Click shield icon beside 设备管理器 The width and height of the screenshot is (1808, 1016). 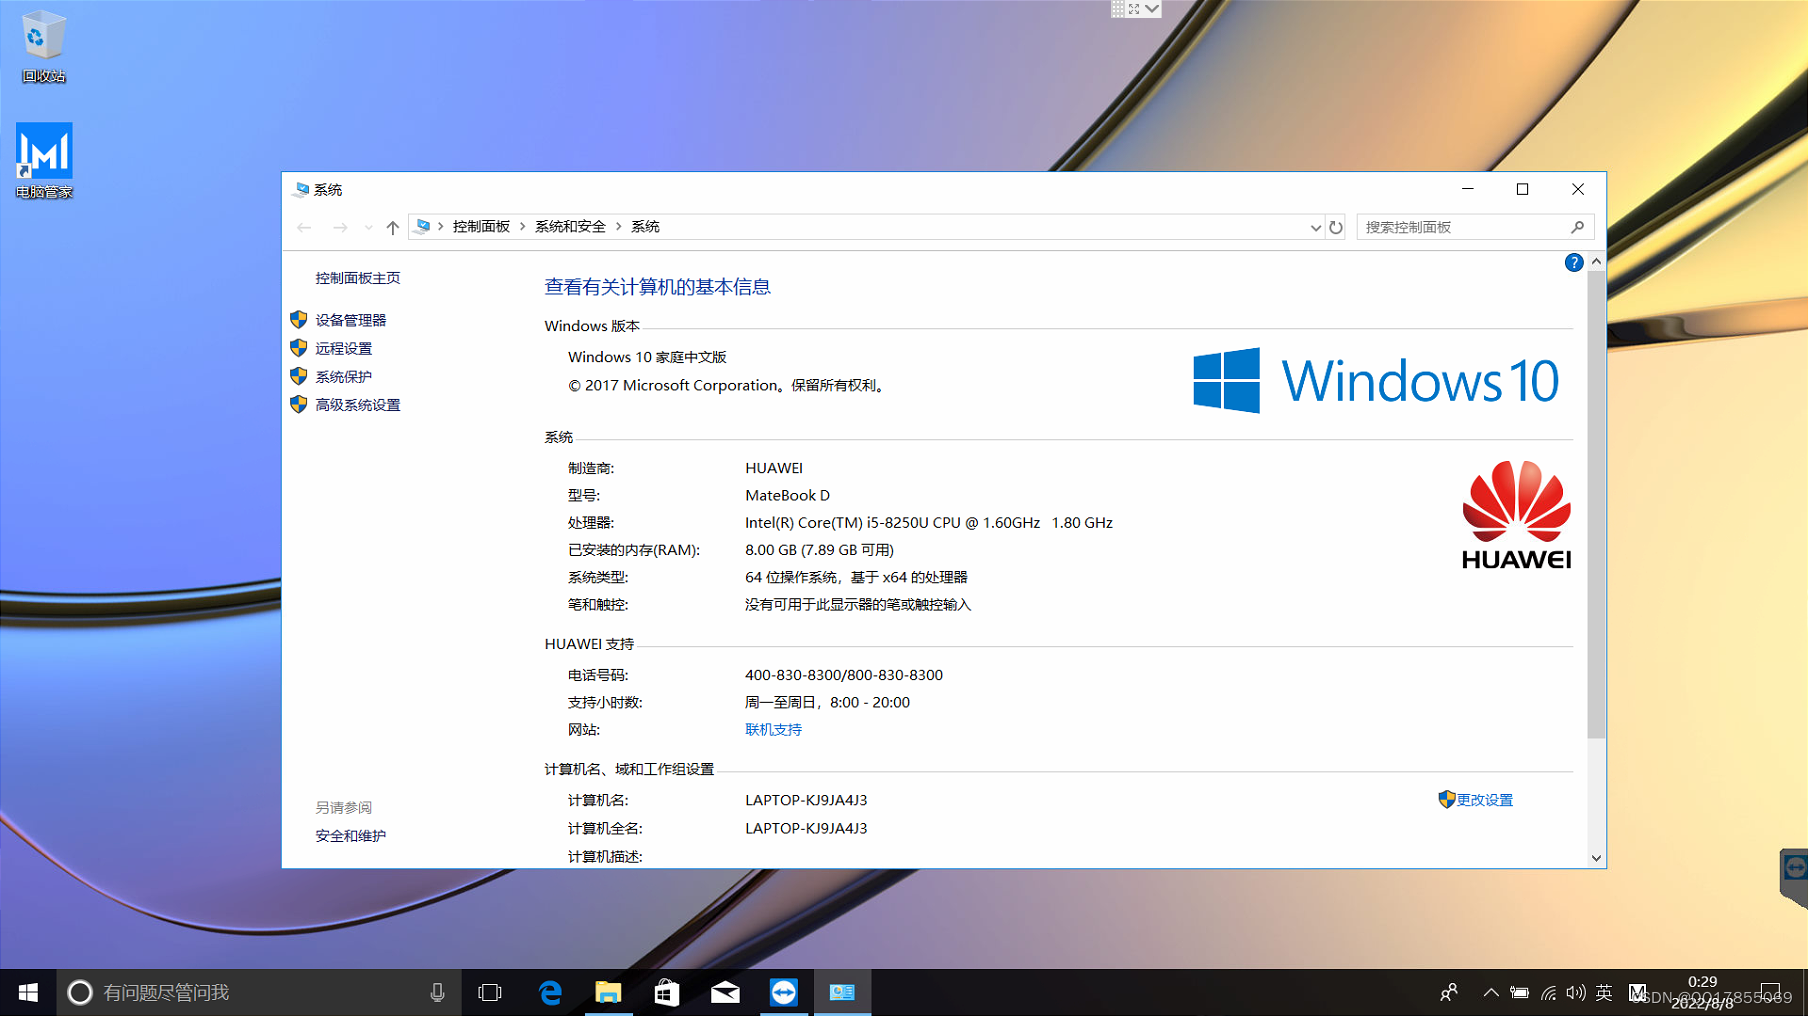(298, 319)
